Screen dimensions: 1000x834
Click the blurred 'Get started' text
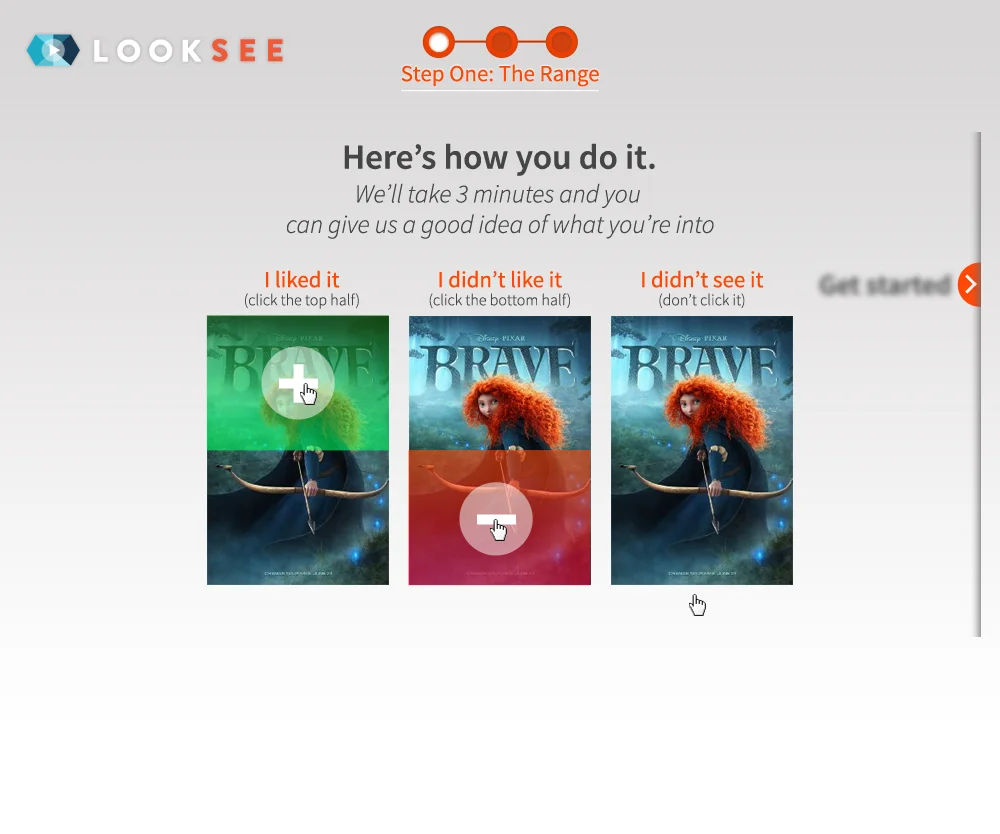pyautogui.click(x=885, y=284)
